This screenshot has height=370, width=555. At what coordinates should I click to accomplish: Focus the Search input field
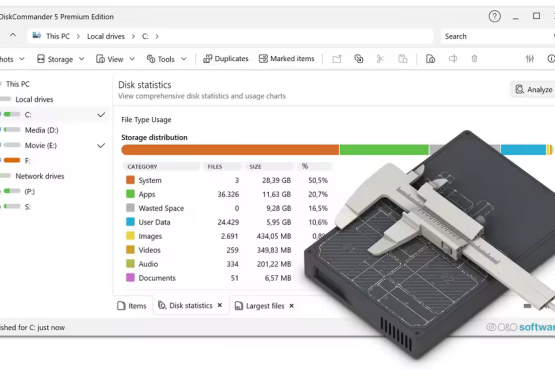497,36
